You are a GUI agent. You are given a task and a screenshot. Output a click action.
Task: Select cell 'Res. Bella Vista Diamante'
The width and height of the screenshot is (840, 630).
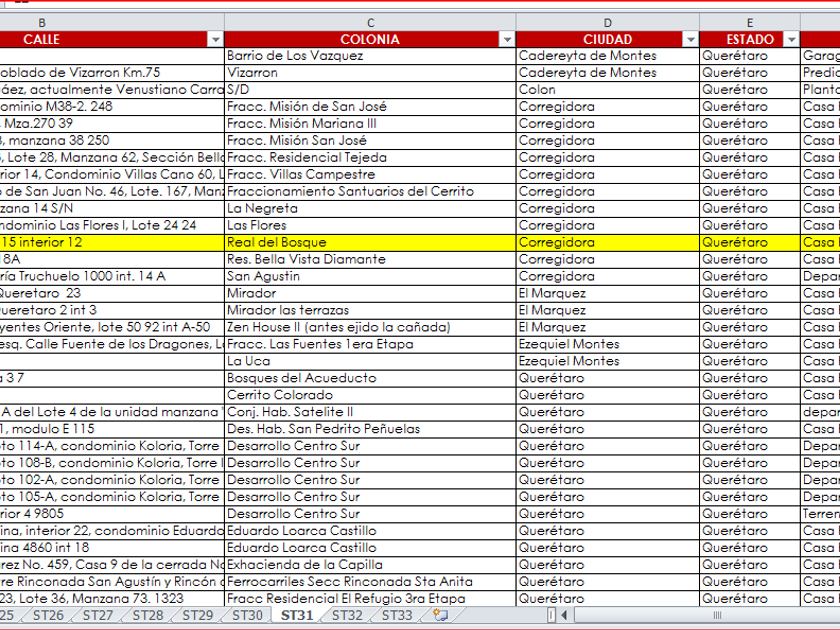[x=370, y=259]
